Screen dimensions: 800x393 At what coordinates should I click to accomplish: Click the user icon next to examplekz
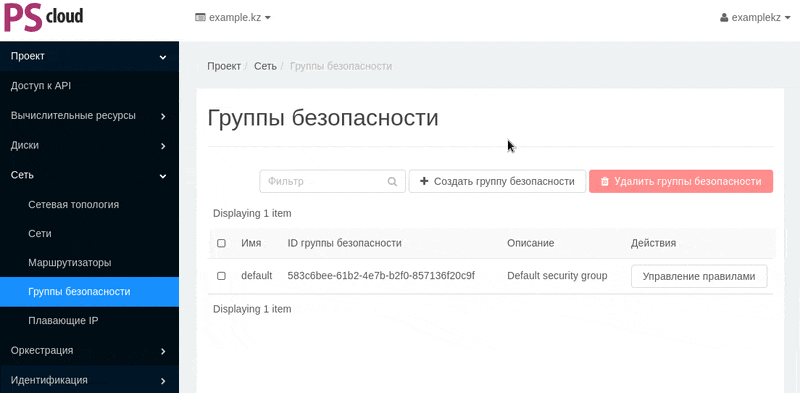coord(724,17)
